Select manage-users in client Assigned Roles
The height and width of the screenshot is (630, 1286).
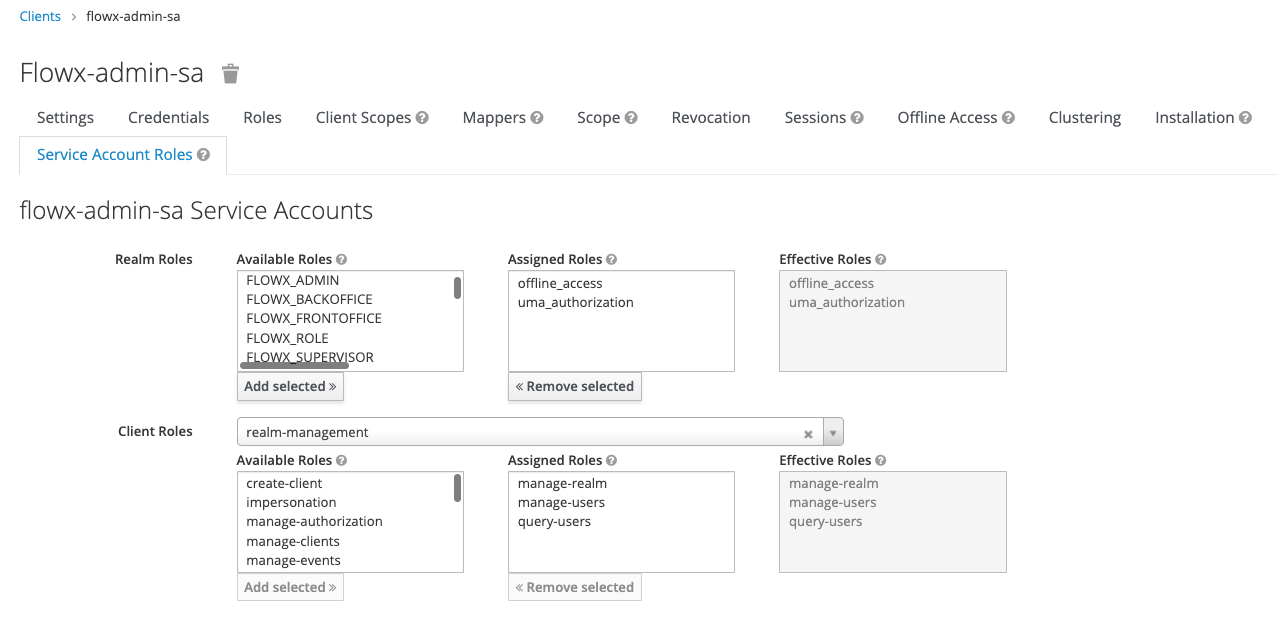pos(561,502)
